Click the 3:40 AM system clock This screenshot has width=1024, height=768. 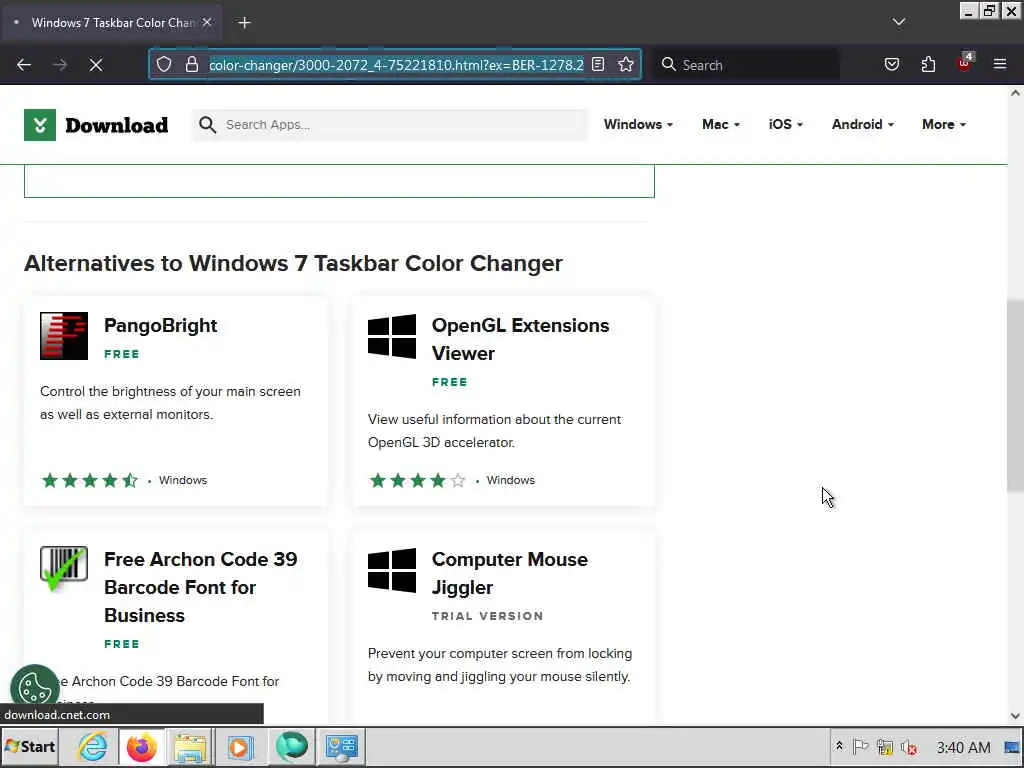click(963, 747)
